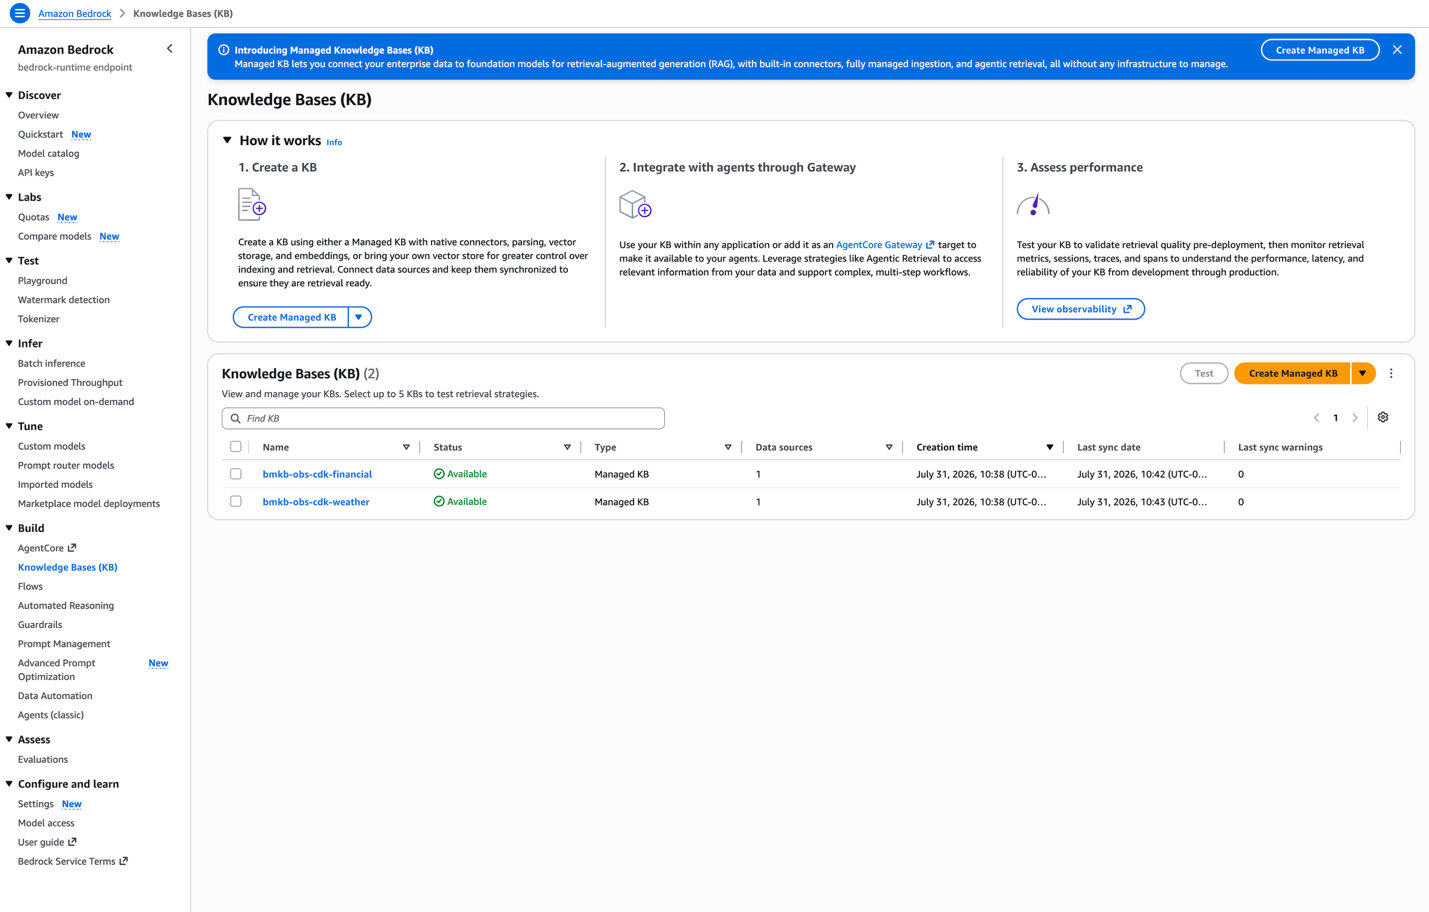Click the info icon in the banner

click(224, 50)
